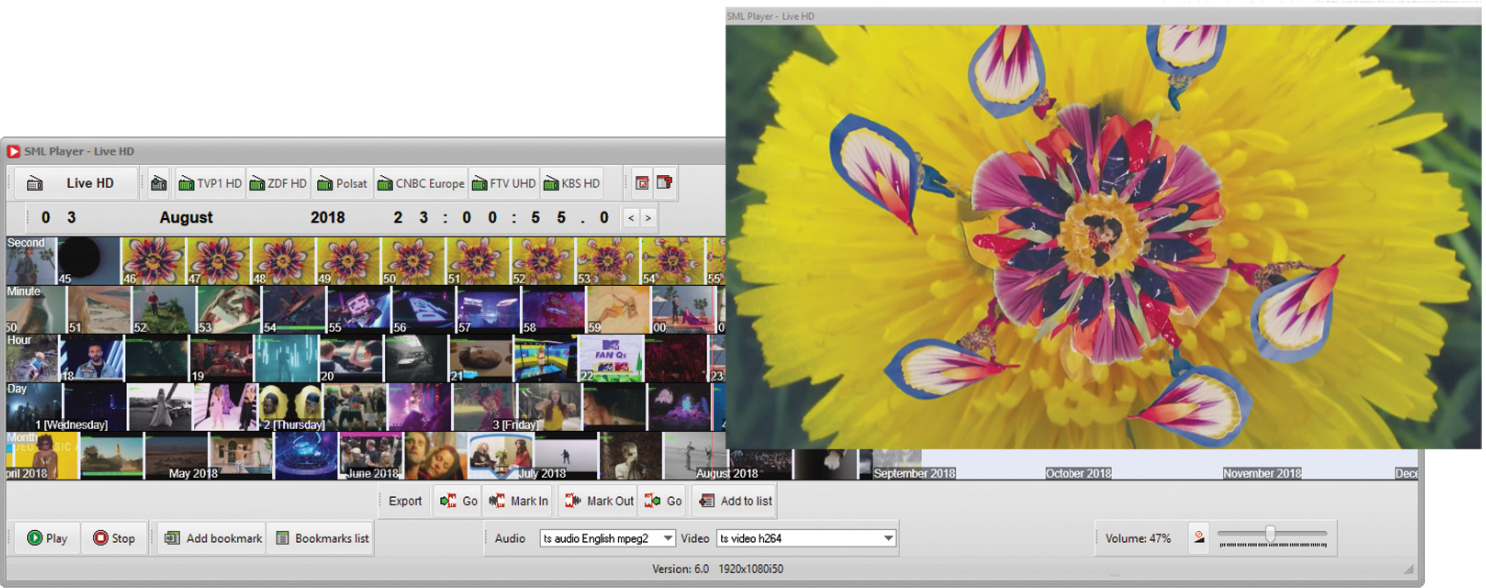Screen dimensions: 1486x588
Task: Jump to July 2018 in Month row
Action: 543,473
